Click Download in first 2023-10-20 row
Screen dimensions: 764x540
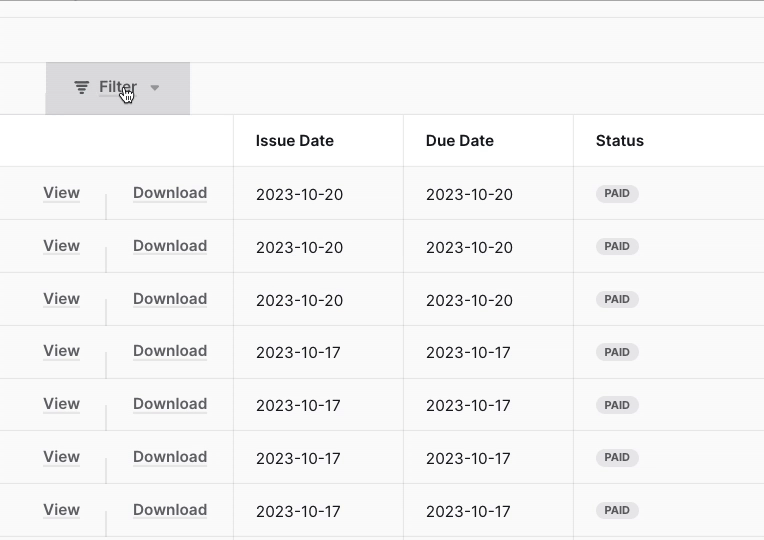[170, 193]
